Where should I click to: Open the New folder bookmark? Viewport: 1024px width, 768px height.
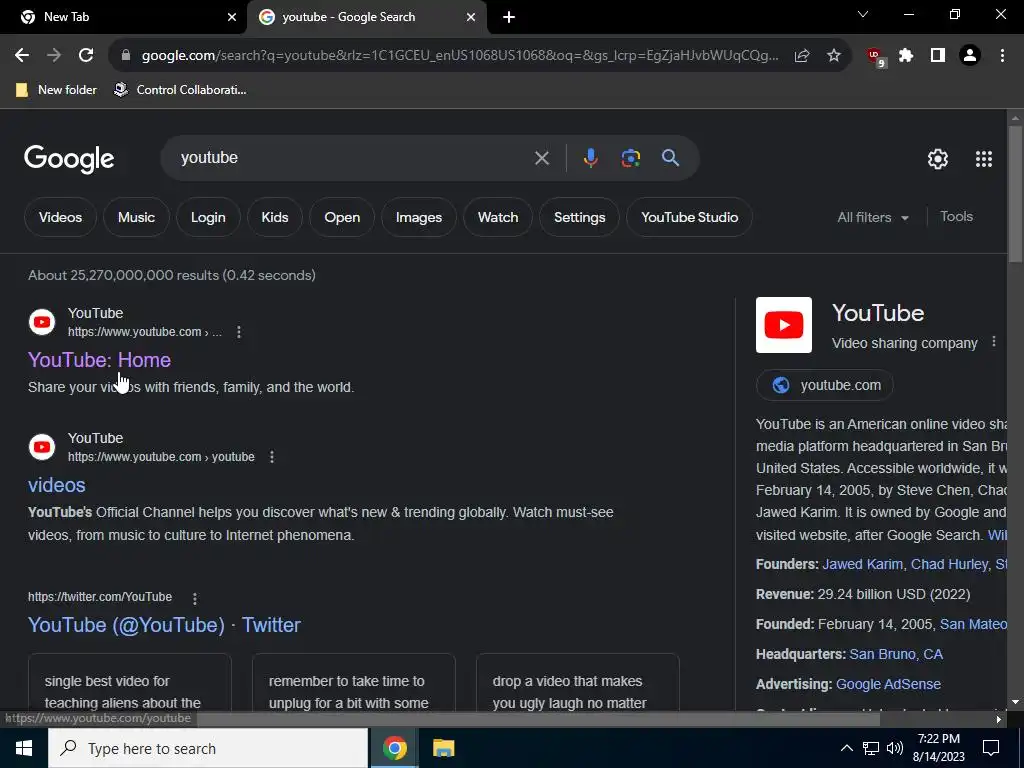[x=56, y=90]
